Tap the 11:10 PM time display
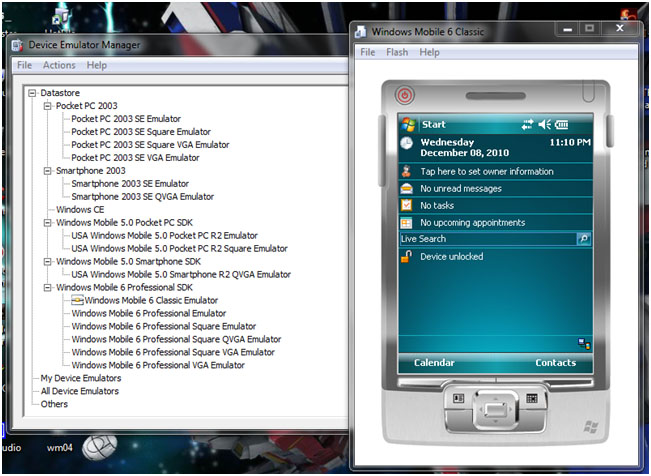Viewport: 651px width, 476px height. [x=570, y=142]
